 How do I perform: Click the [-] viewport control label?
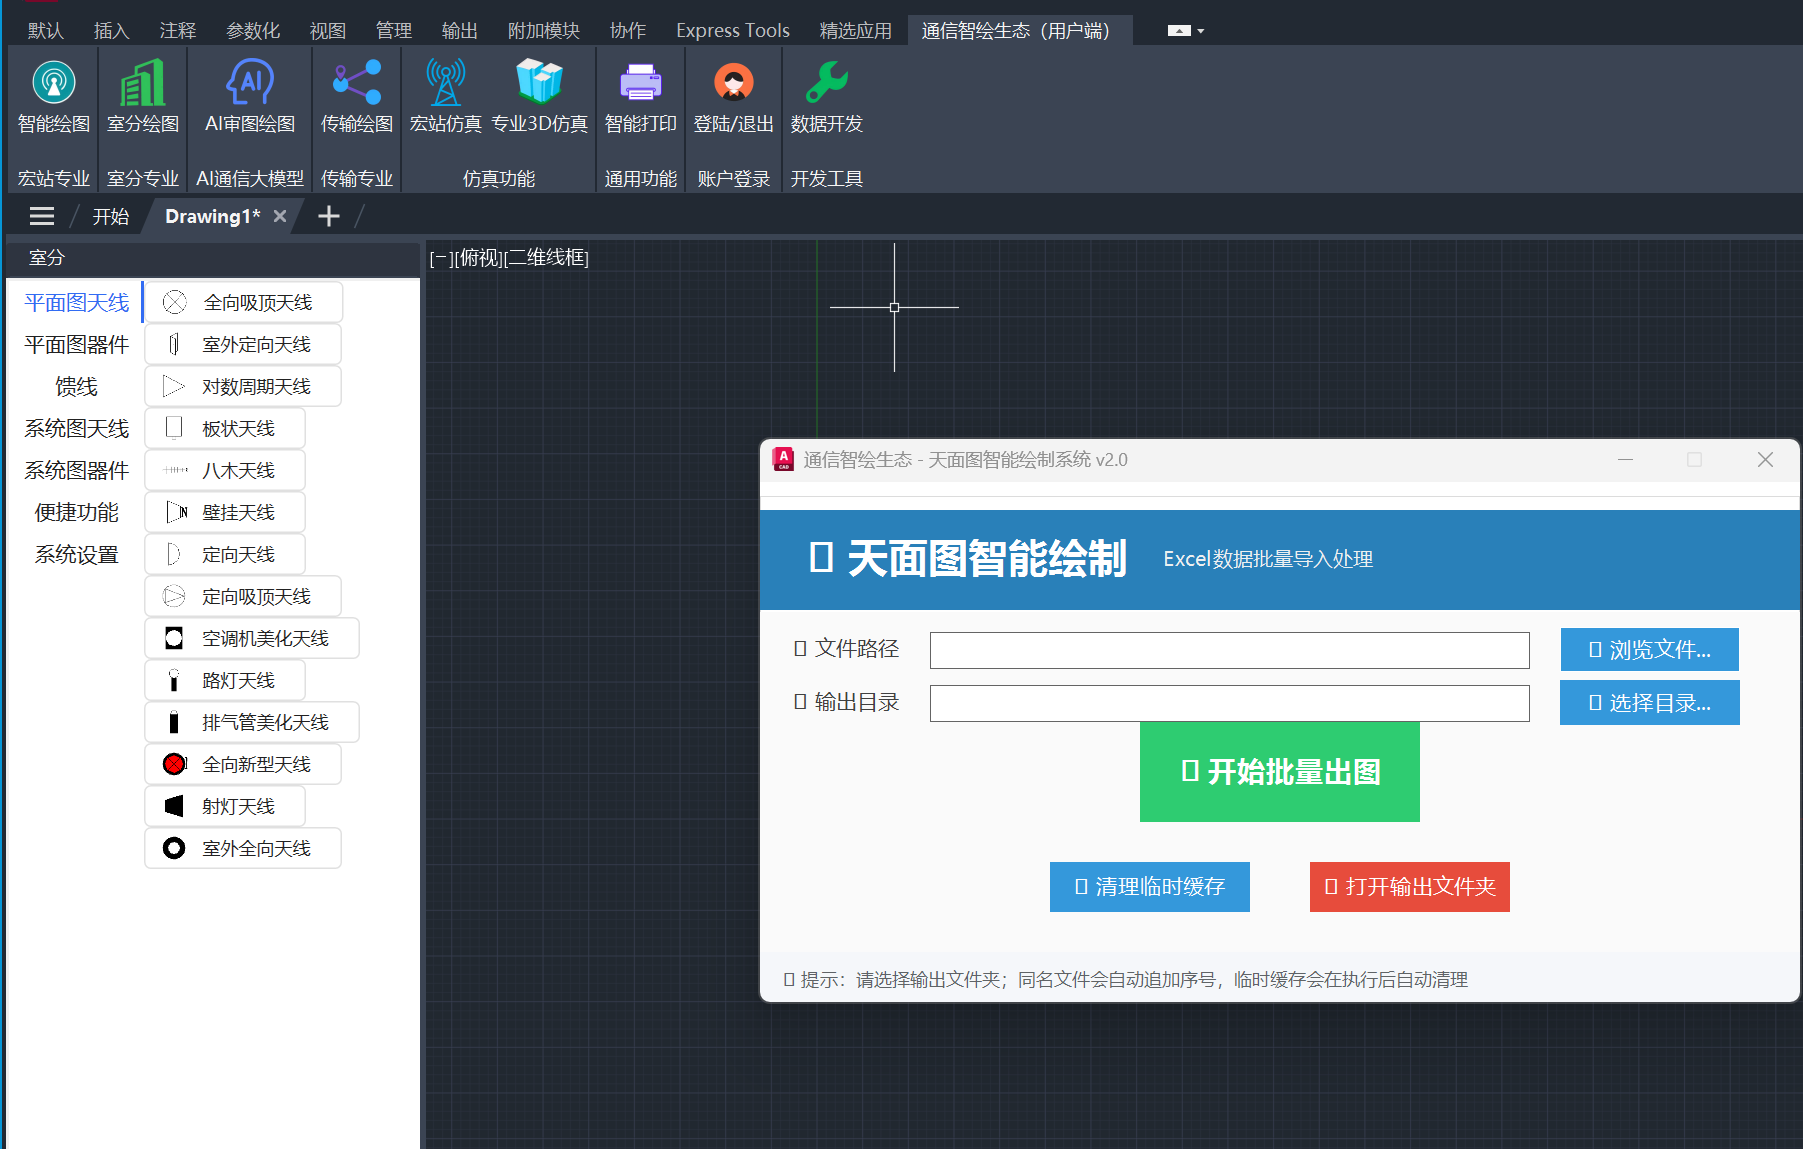coord(440,258)
